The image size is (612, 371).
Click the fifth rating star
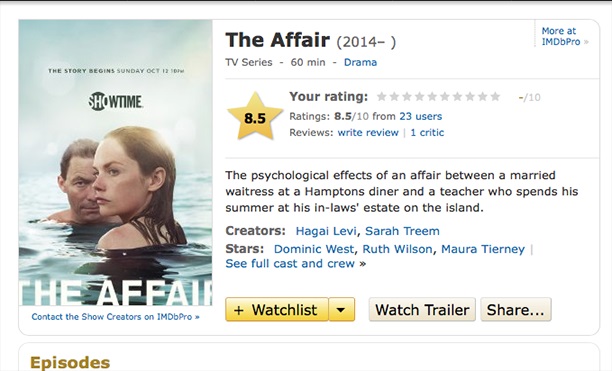432,96
